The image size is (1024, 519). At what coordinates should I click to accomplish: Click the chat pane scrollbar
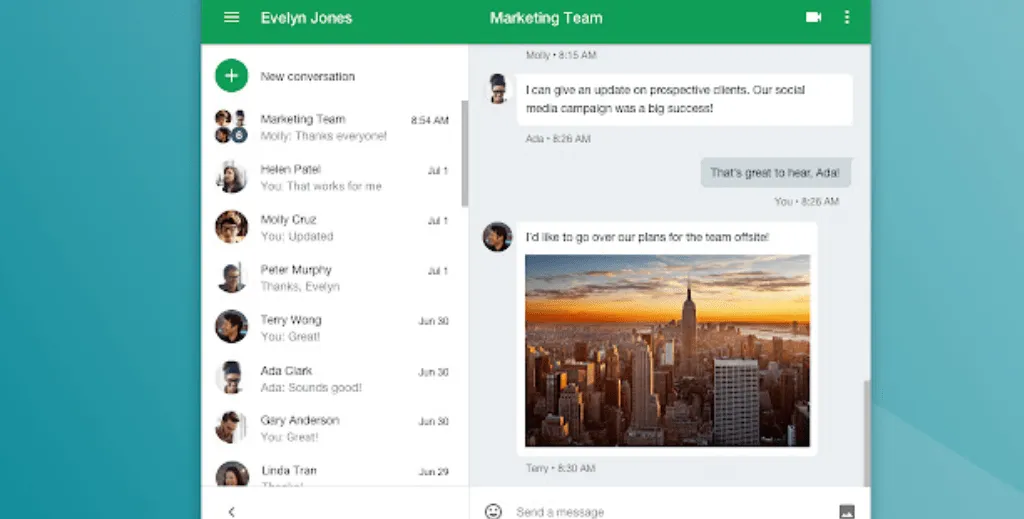tap(867, 433)
